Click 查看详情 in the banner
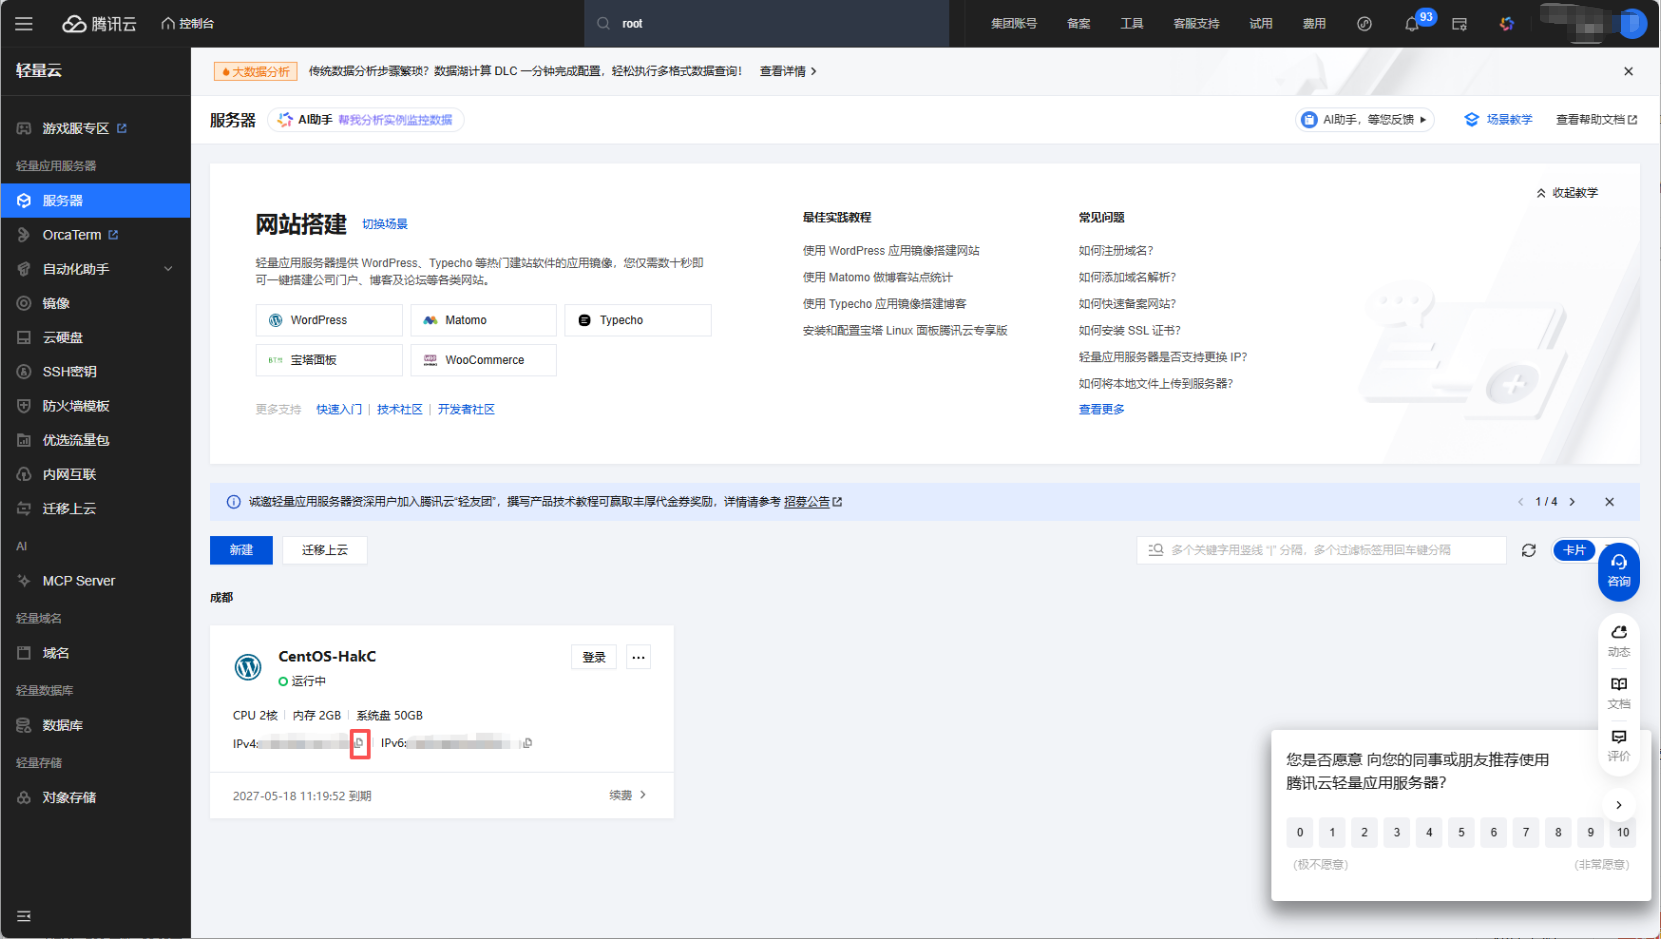Viewport: 1661px width, 939px height. tap(788, 71)
